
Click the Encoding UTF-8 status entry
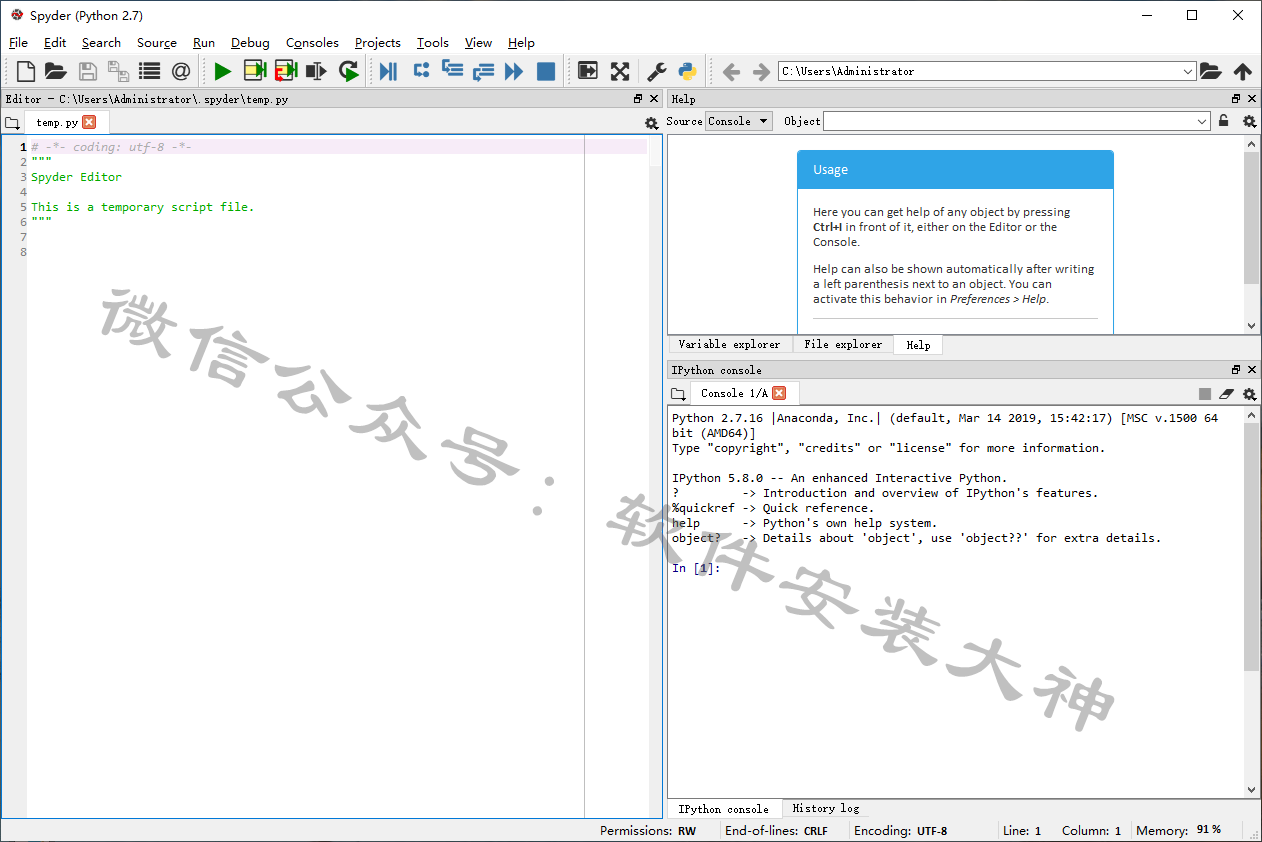[900, 831]
